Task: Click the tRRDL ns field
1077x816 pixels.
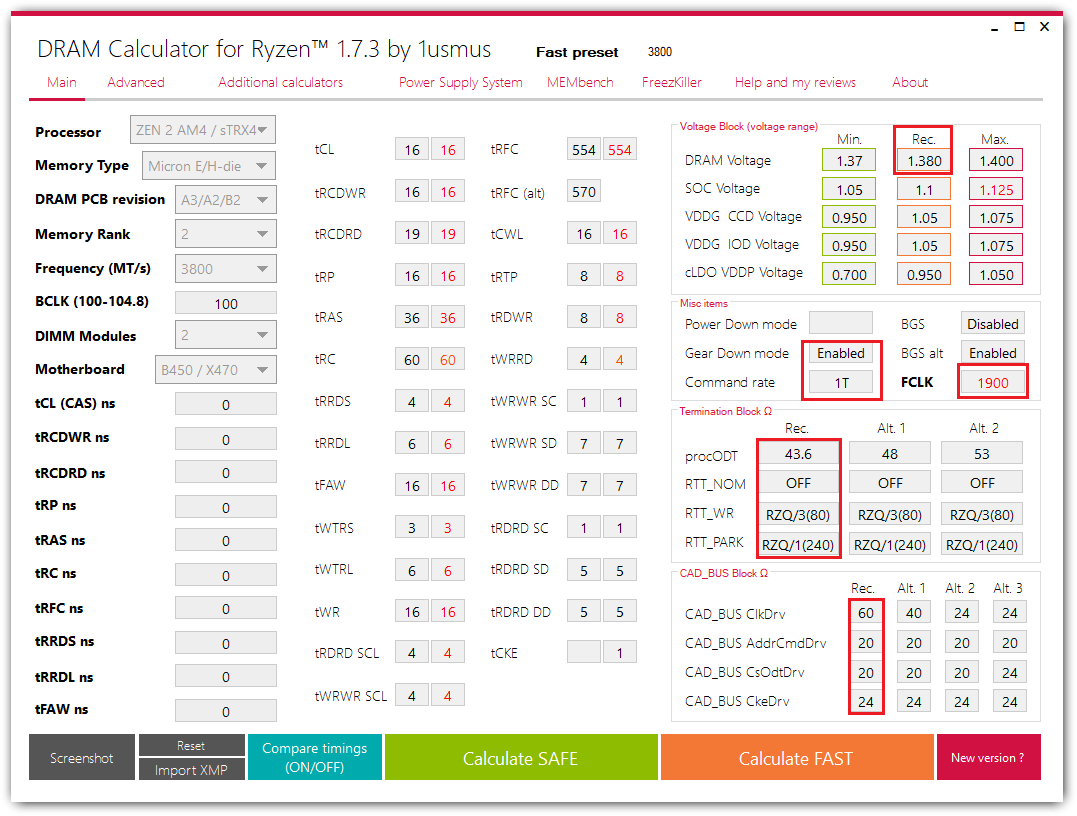Action: (x=226, y=676)
